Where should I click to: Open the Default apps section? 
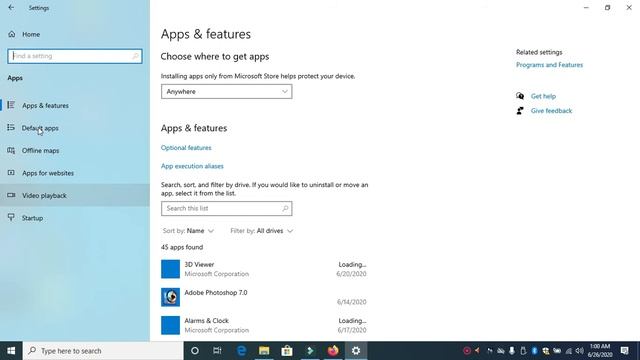click(75, 128)
